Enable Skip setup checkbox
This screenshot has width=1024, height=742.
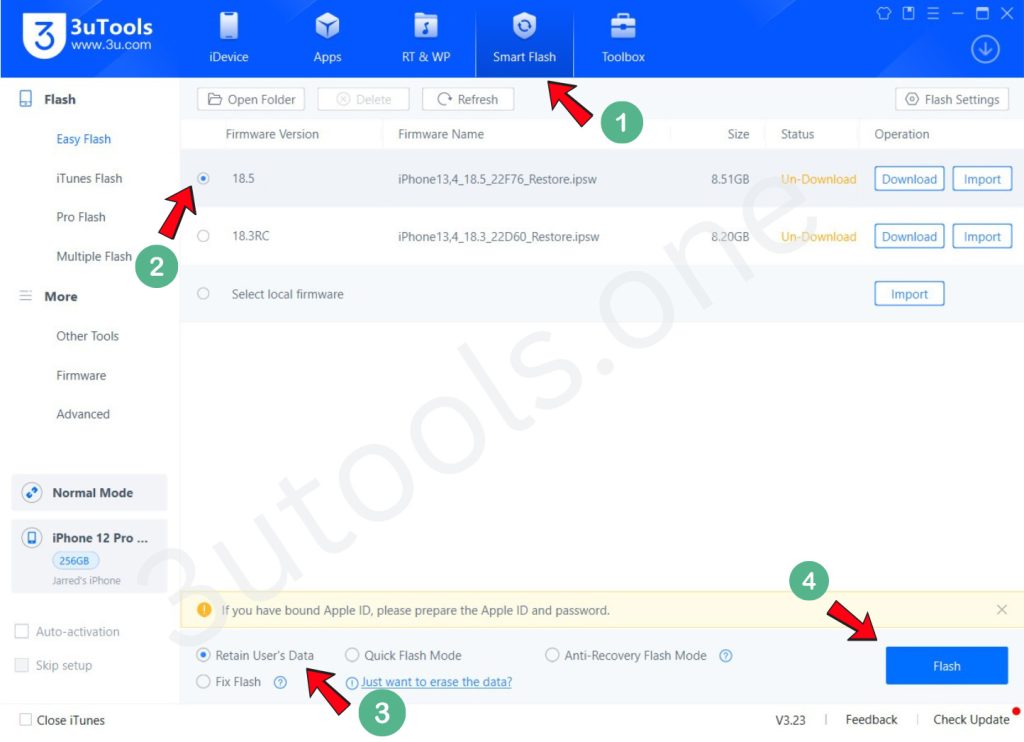(22, 665)
